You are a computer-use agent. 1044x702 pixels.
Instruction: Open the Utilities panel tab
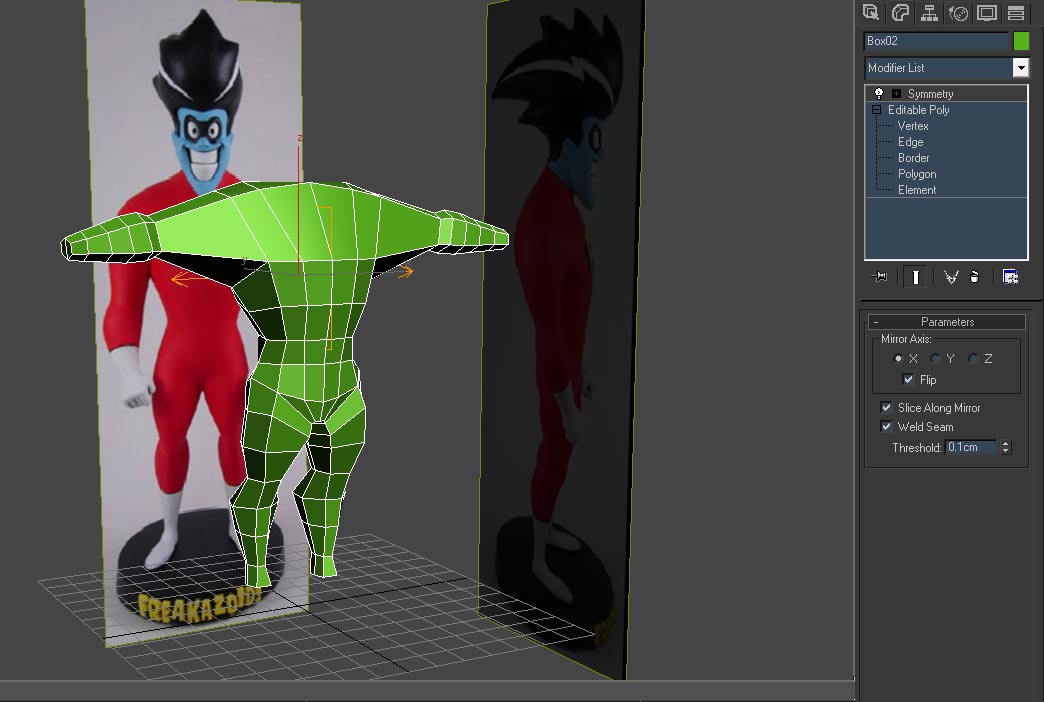click(1016, 13)
